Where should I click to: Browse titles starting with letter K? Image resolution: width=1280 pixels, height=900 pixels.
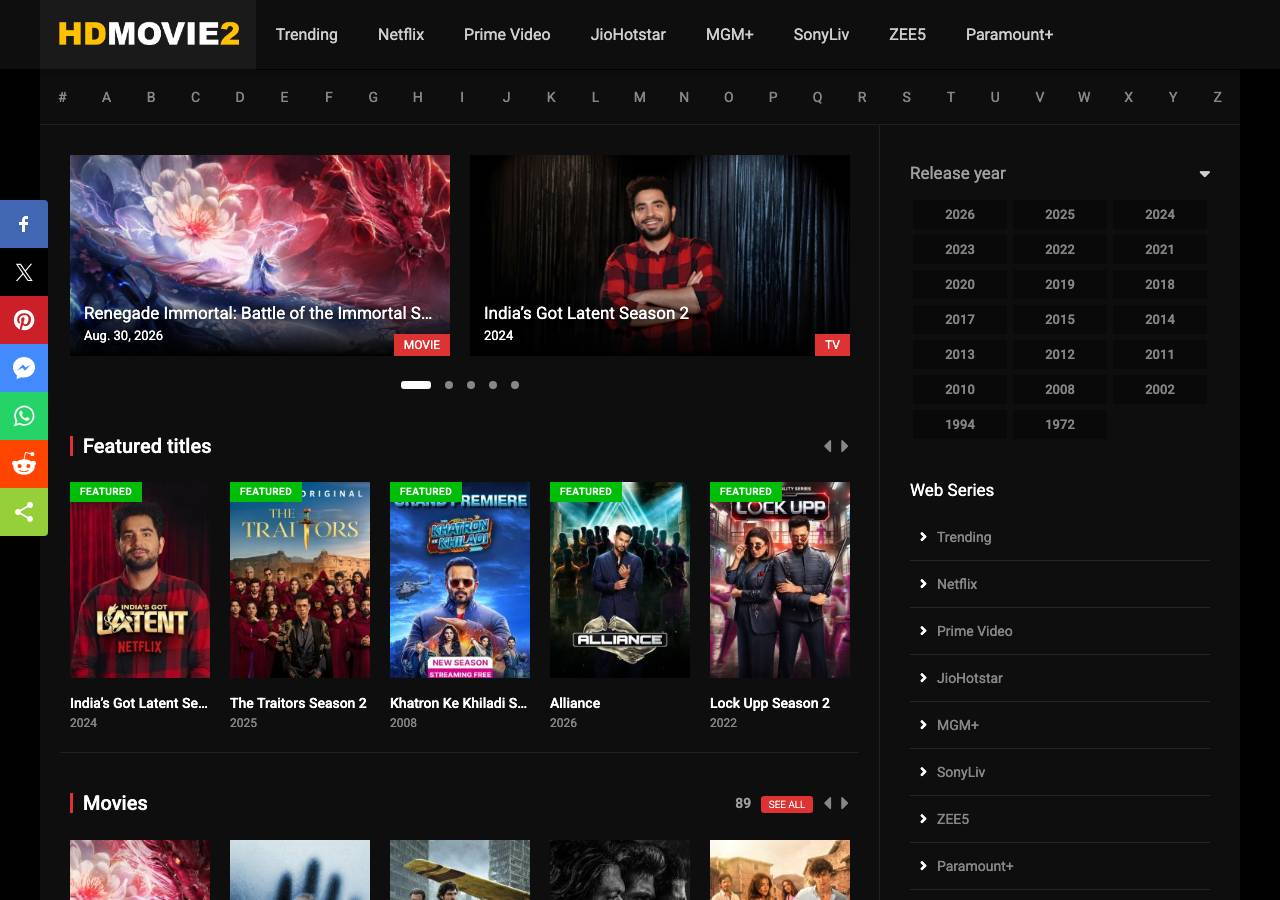(551, 97)
